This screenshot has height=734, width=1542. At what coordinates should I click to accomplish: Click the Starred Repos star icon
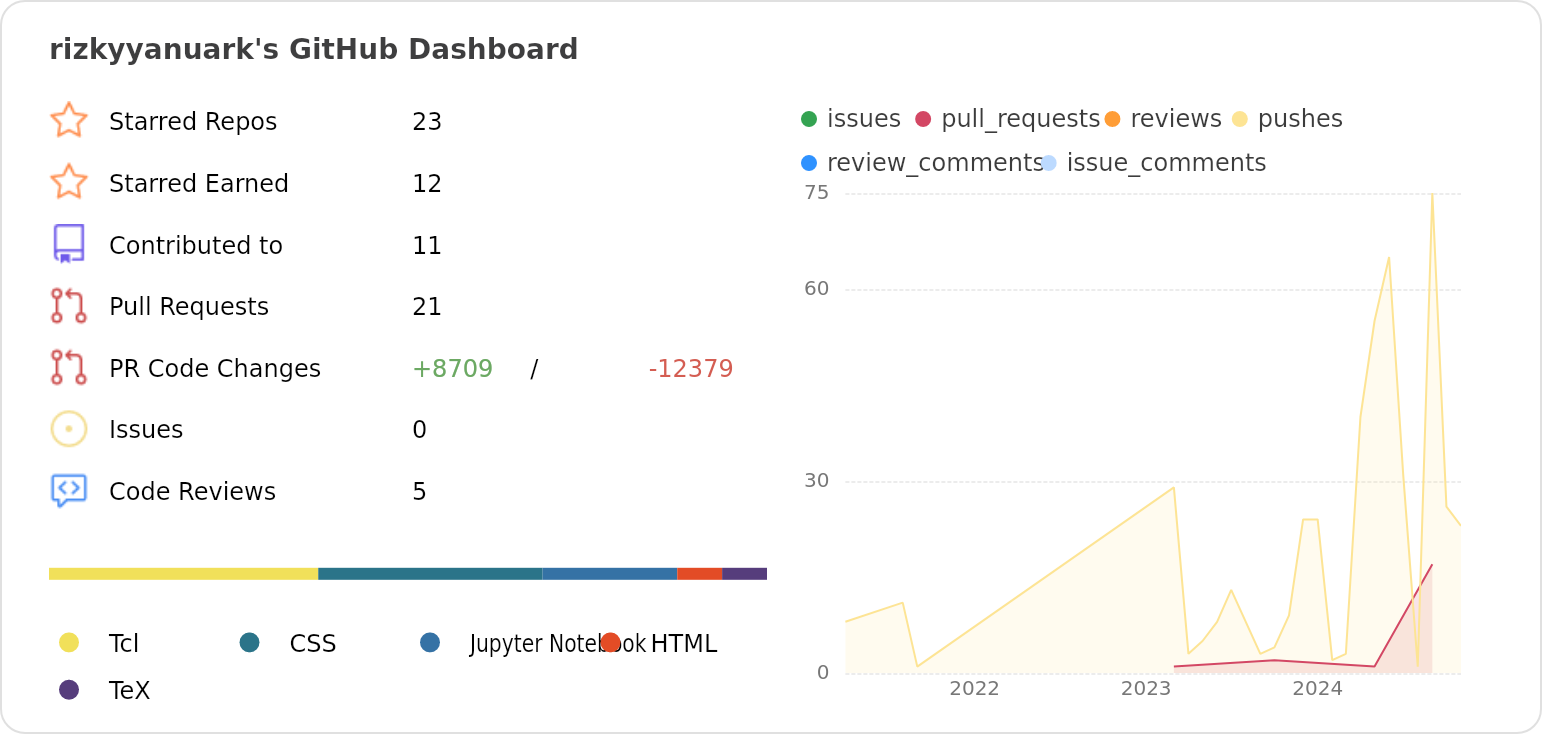click(x=69, y=120)
